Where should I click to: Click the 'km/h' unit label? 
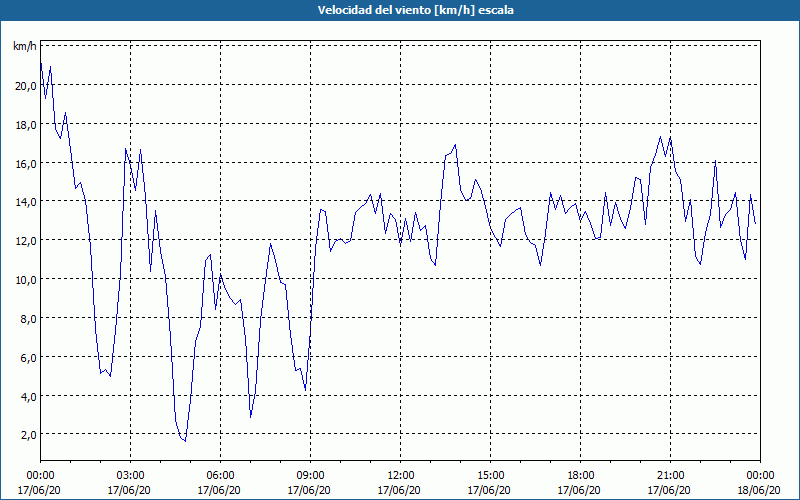point(25,46)
